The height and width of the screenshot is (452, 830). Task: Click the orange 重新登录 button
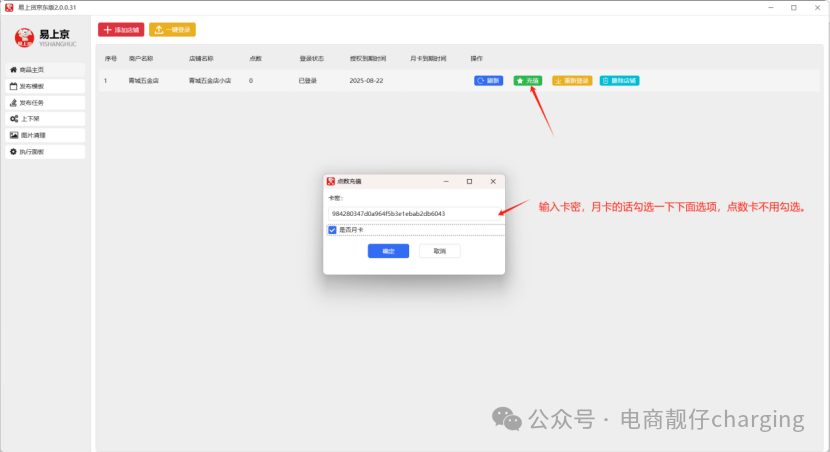[572, 80]
